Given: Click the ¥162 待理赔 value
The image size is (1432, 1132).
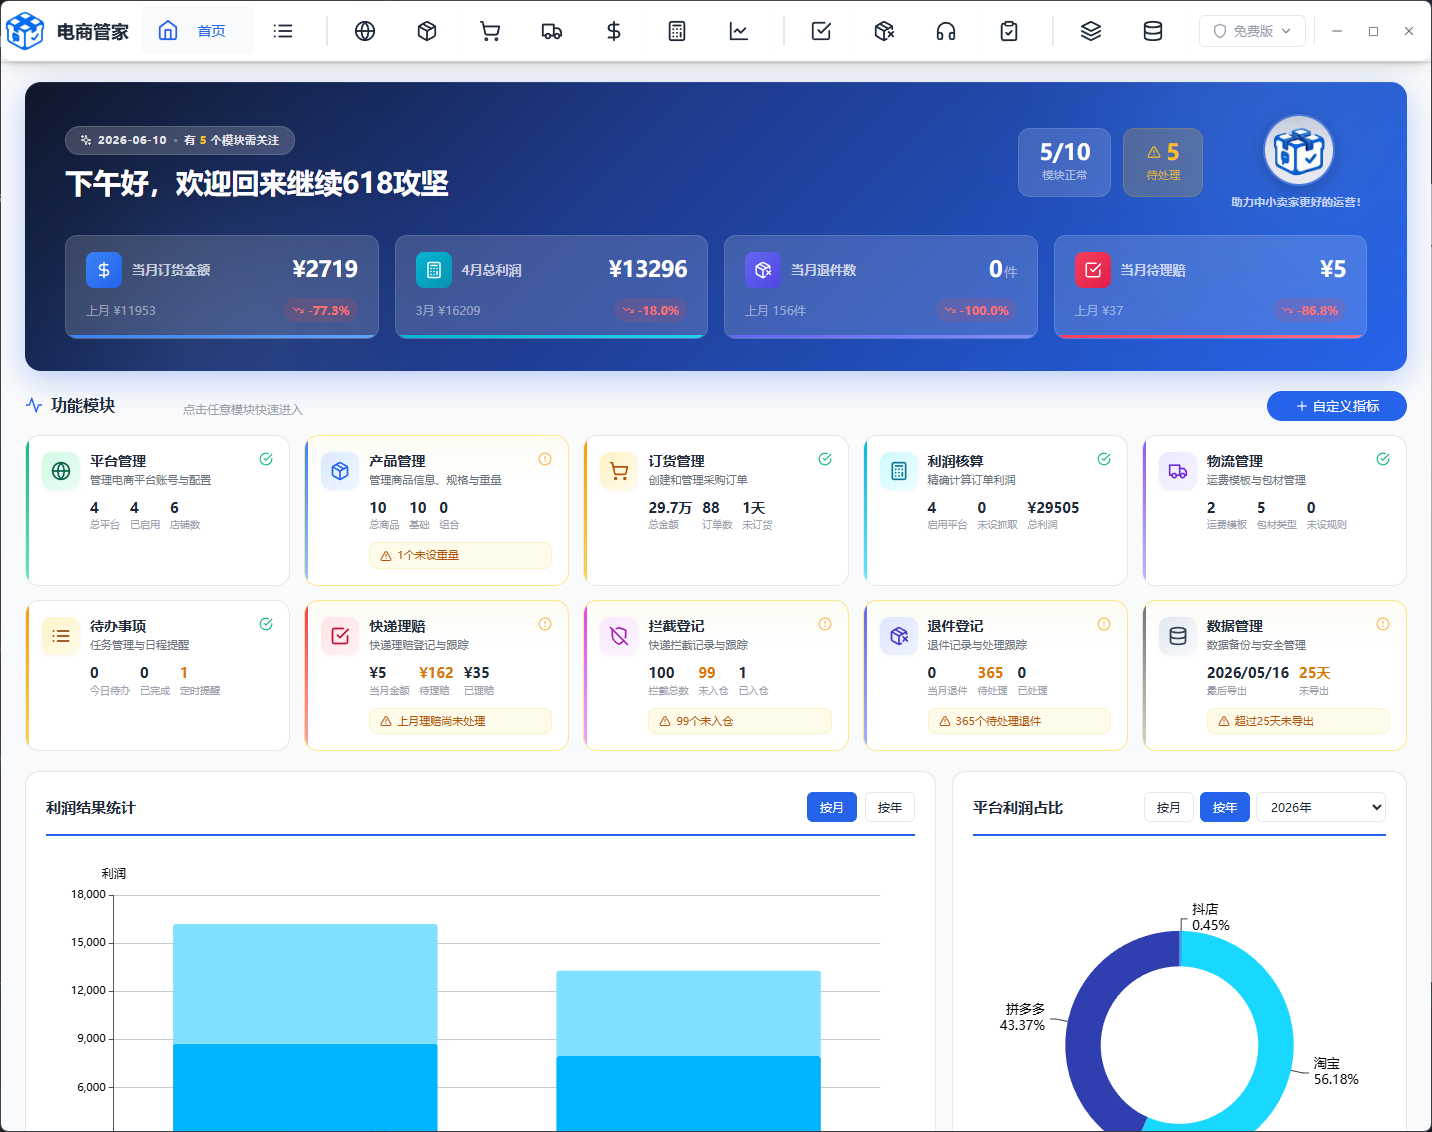Looking at the screenshot, I should 436,673.
